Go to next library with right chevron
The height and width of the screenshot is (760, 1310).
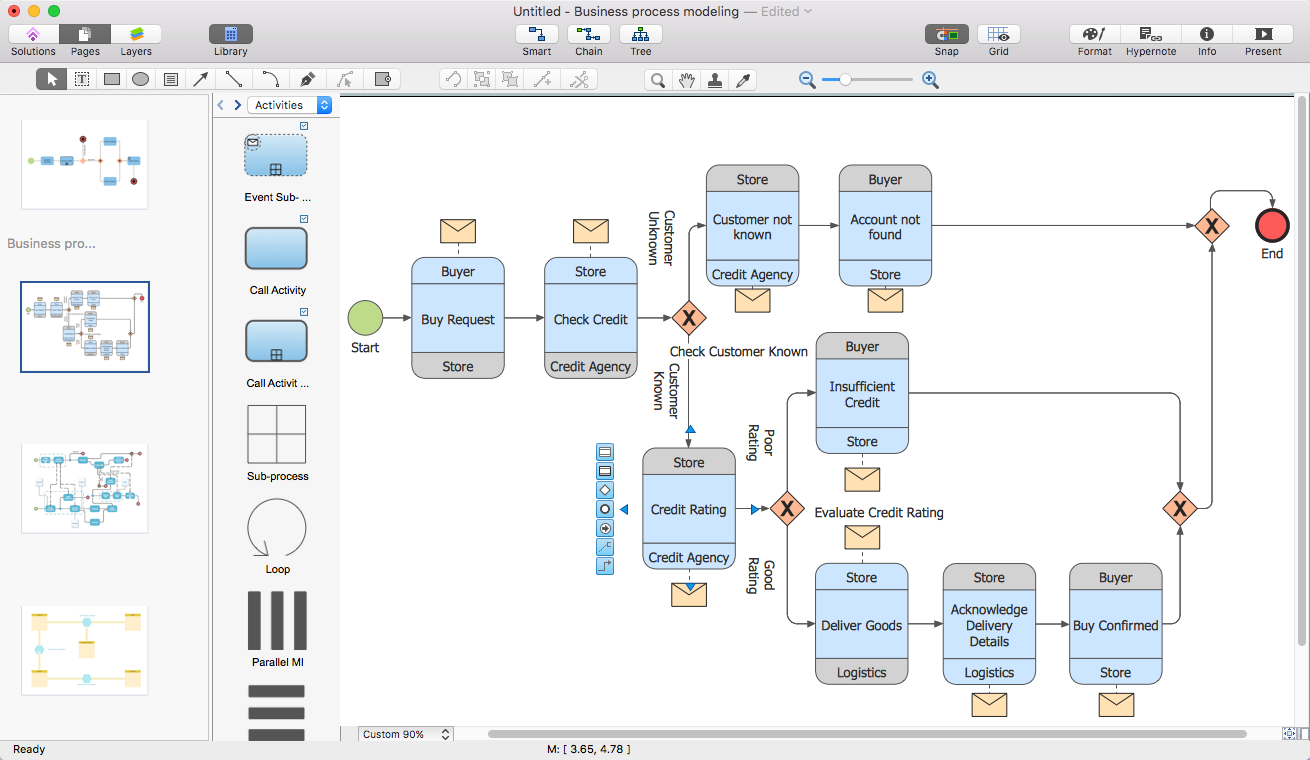coord(237,105)
